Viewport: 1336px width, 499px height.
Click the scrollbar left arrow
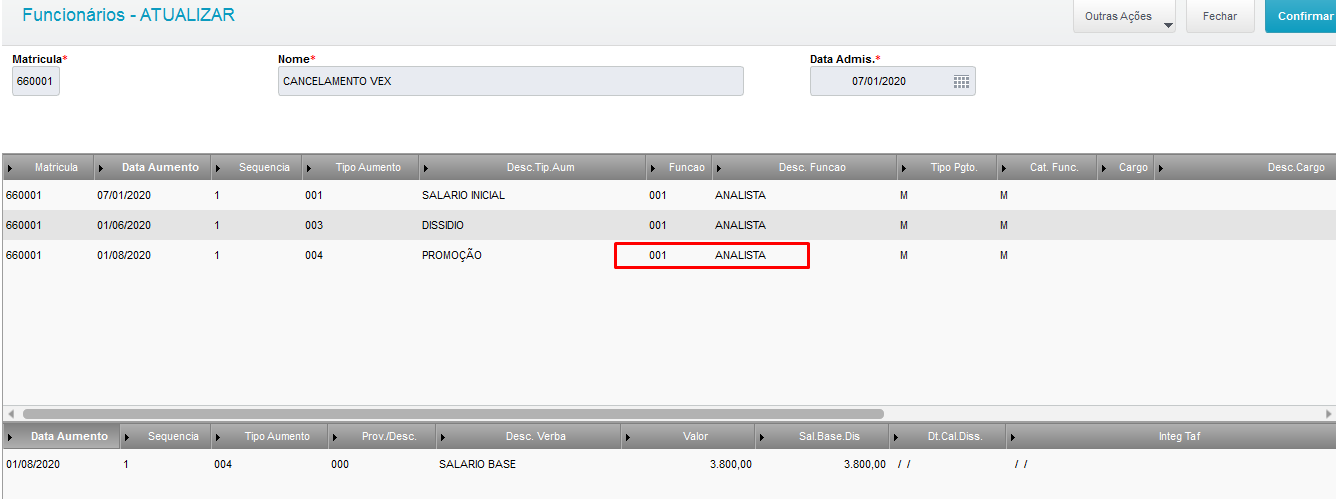coord(10,413)
